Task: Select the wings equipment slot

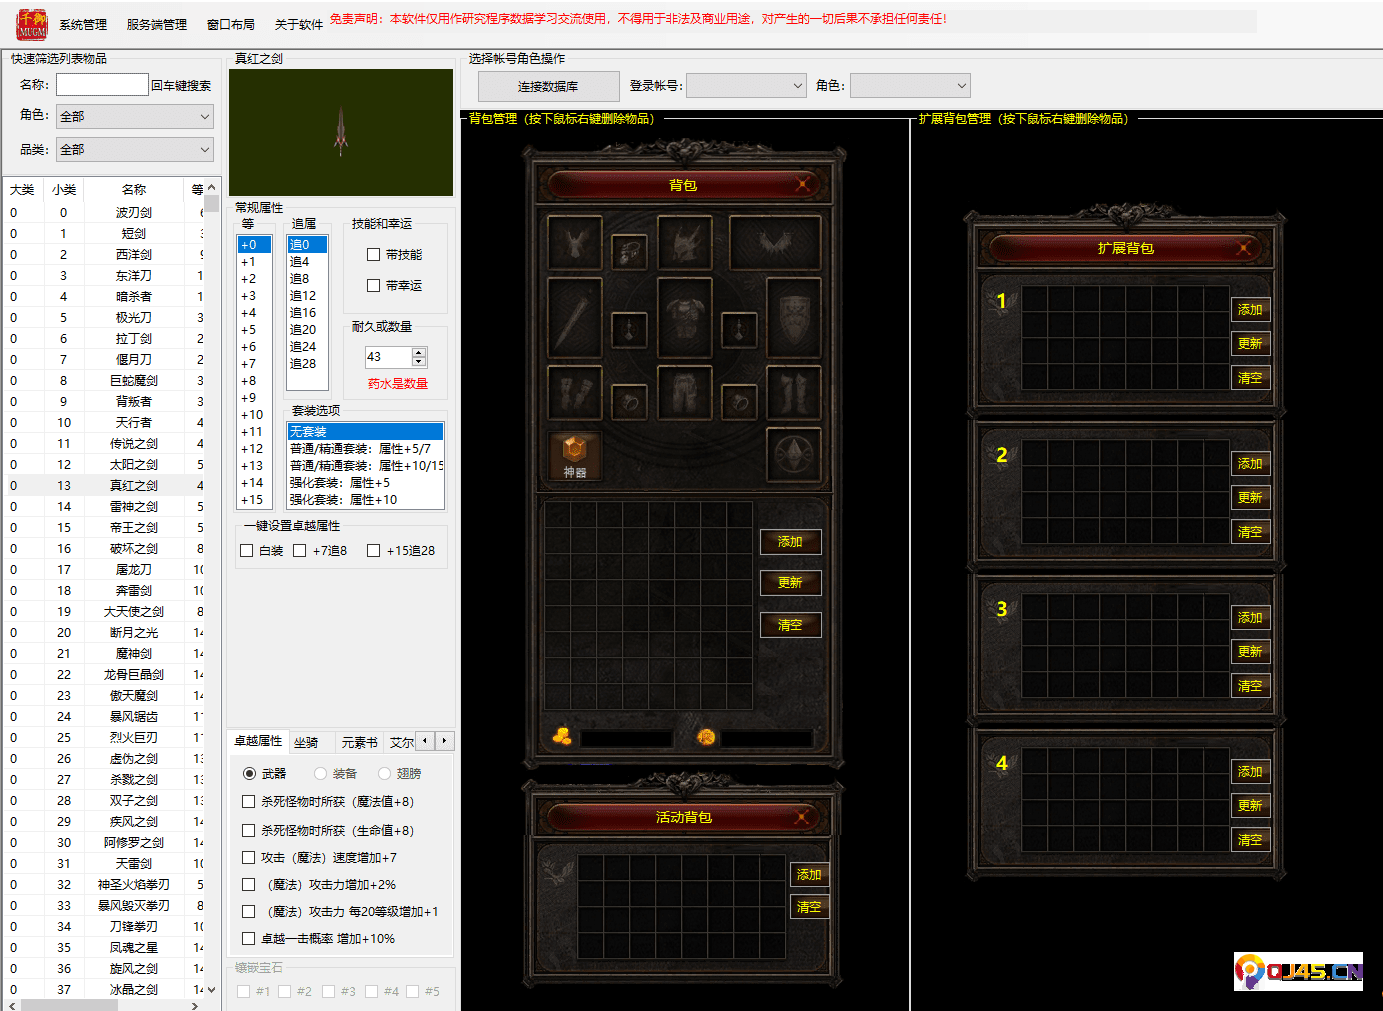Action: click(775, 243)
